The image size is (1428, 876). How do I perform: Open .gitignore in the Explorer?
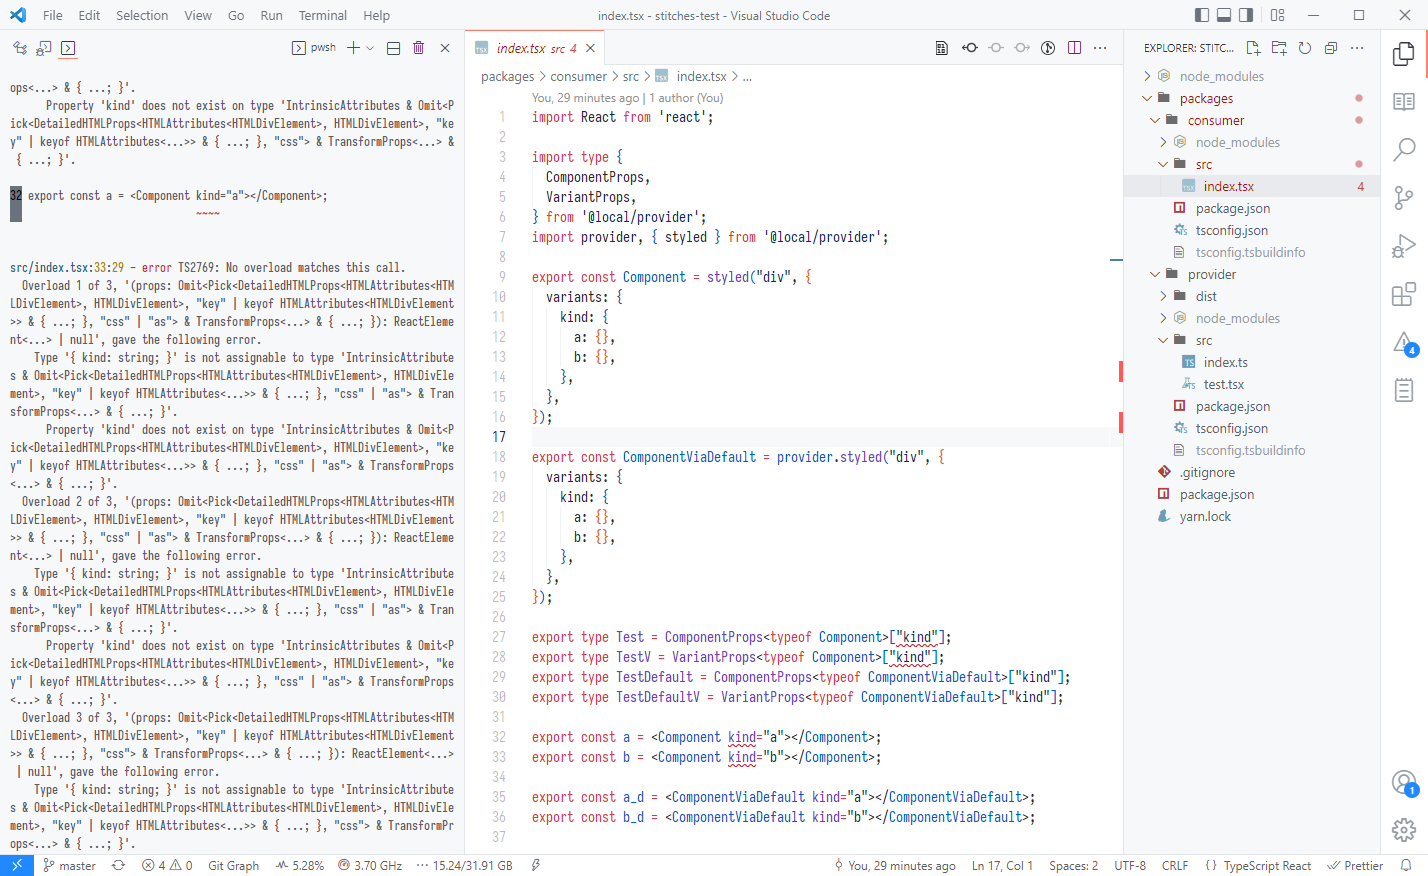point(1207,472)
